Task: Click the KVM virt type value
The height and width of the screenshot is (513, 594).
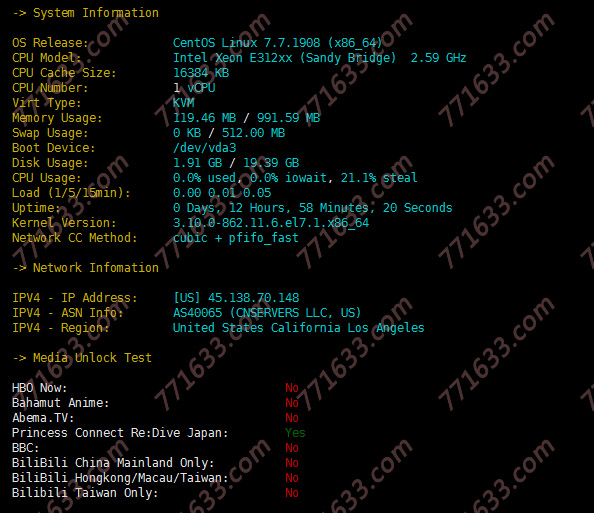Action: 183,103
